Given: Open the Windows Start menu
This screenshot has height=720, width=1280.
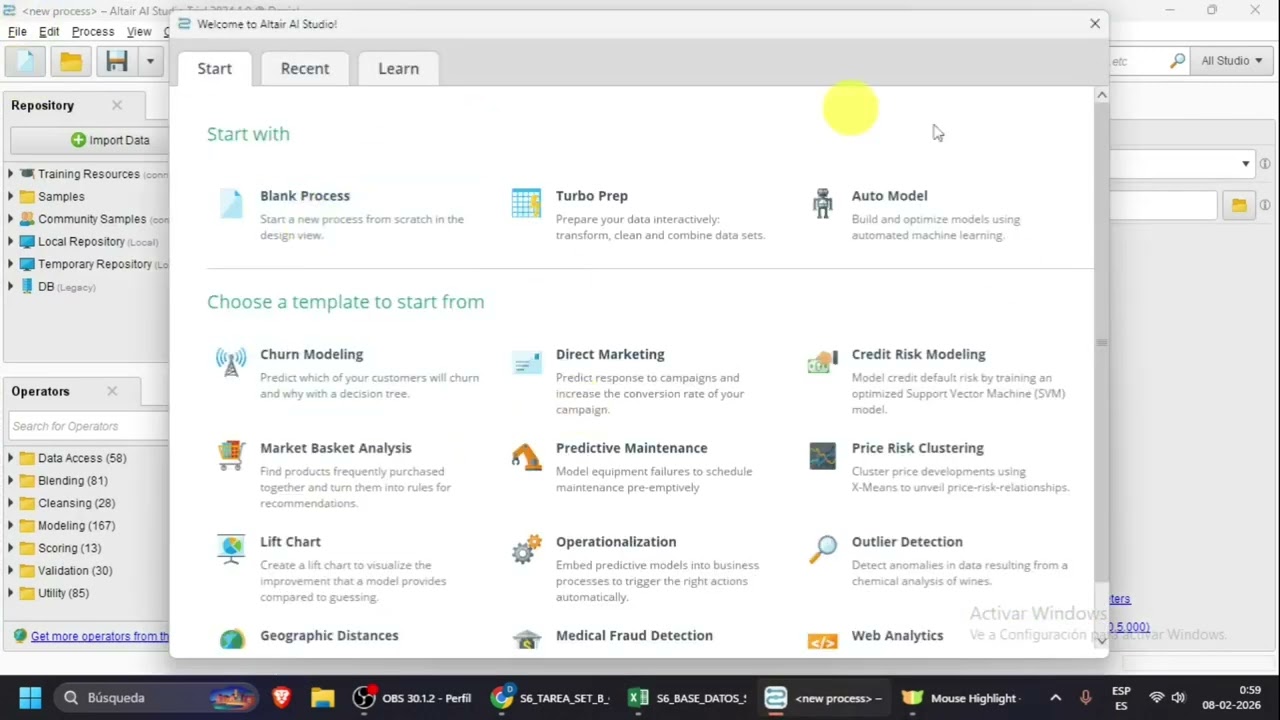Looking at the screenshot, I should point(30,697).
